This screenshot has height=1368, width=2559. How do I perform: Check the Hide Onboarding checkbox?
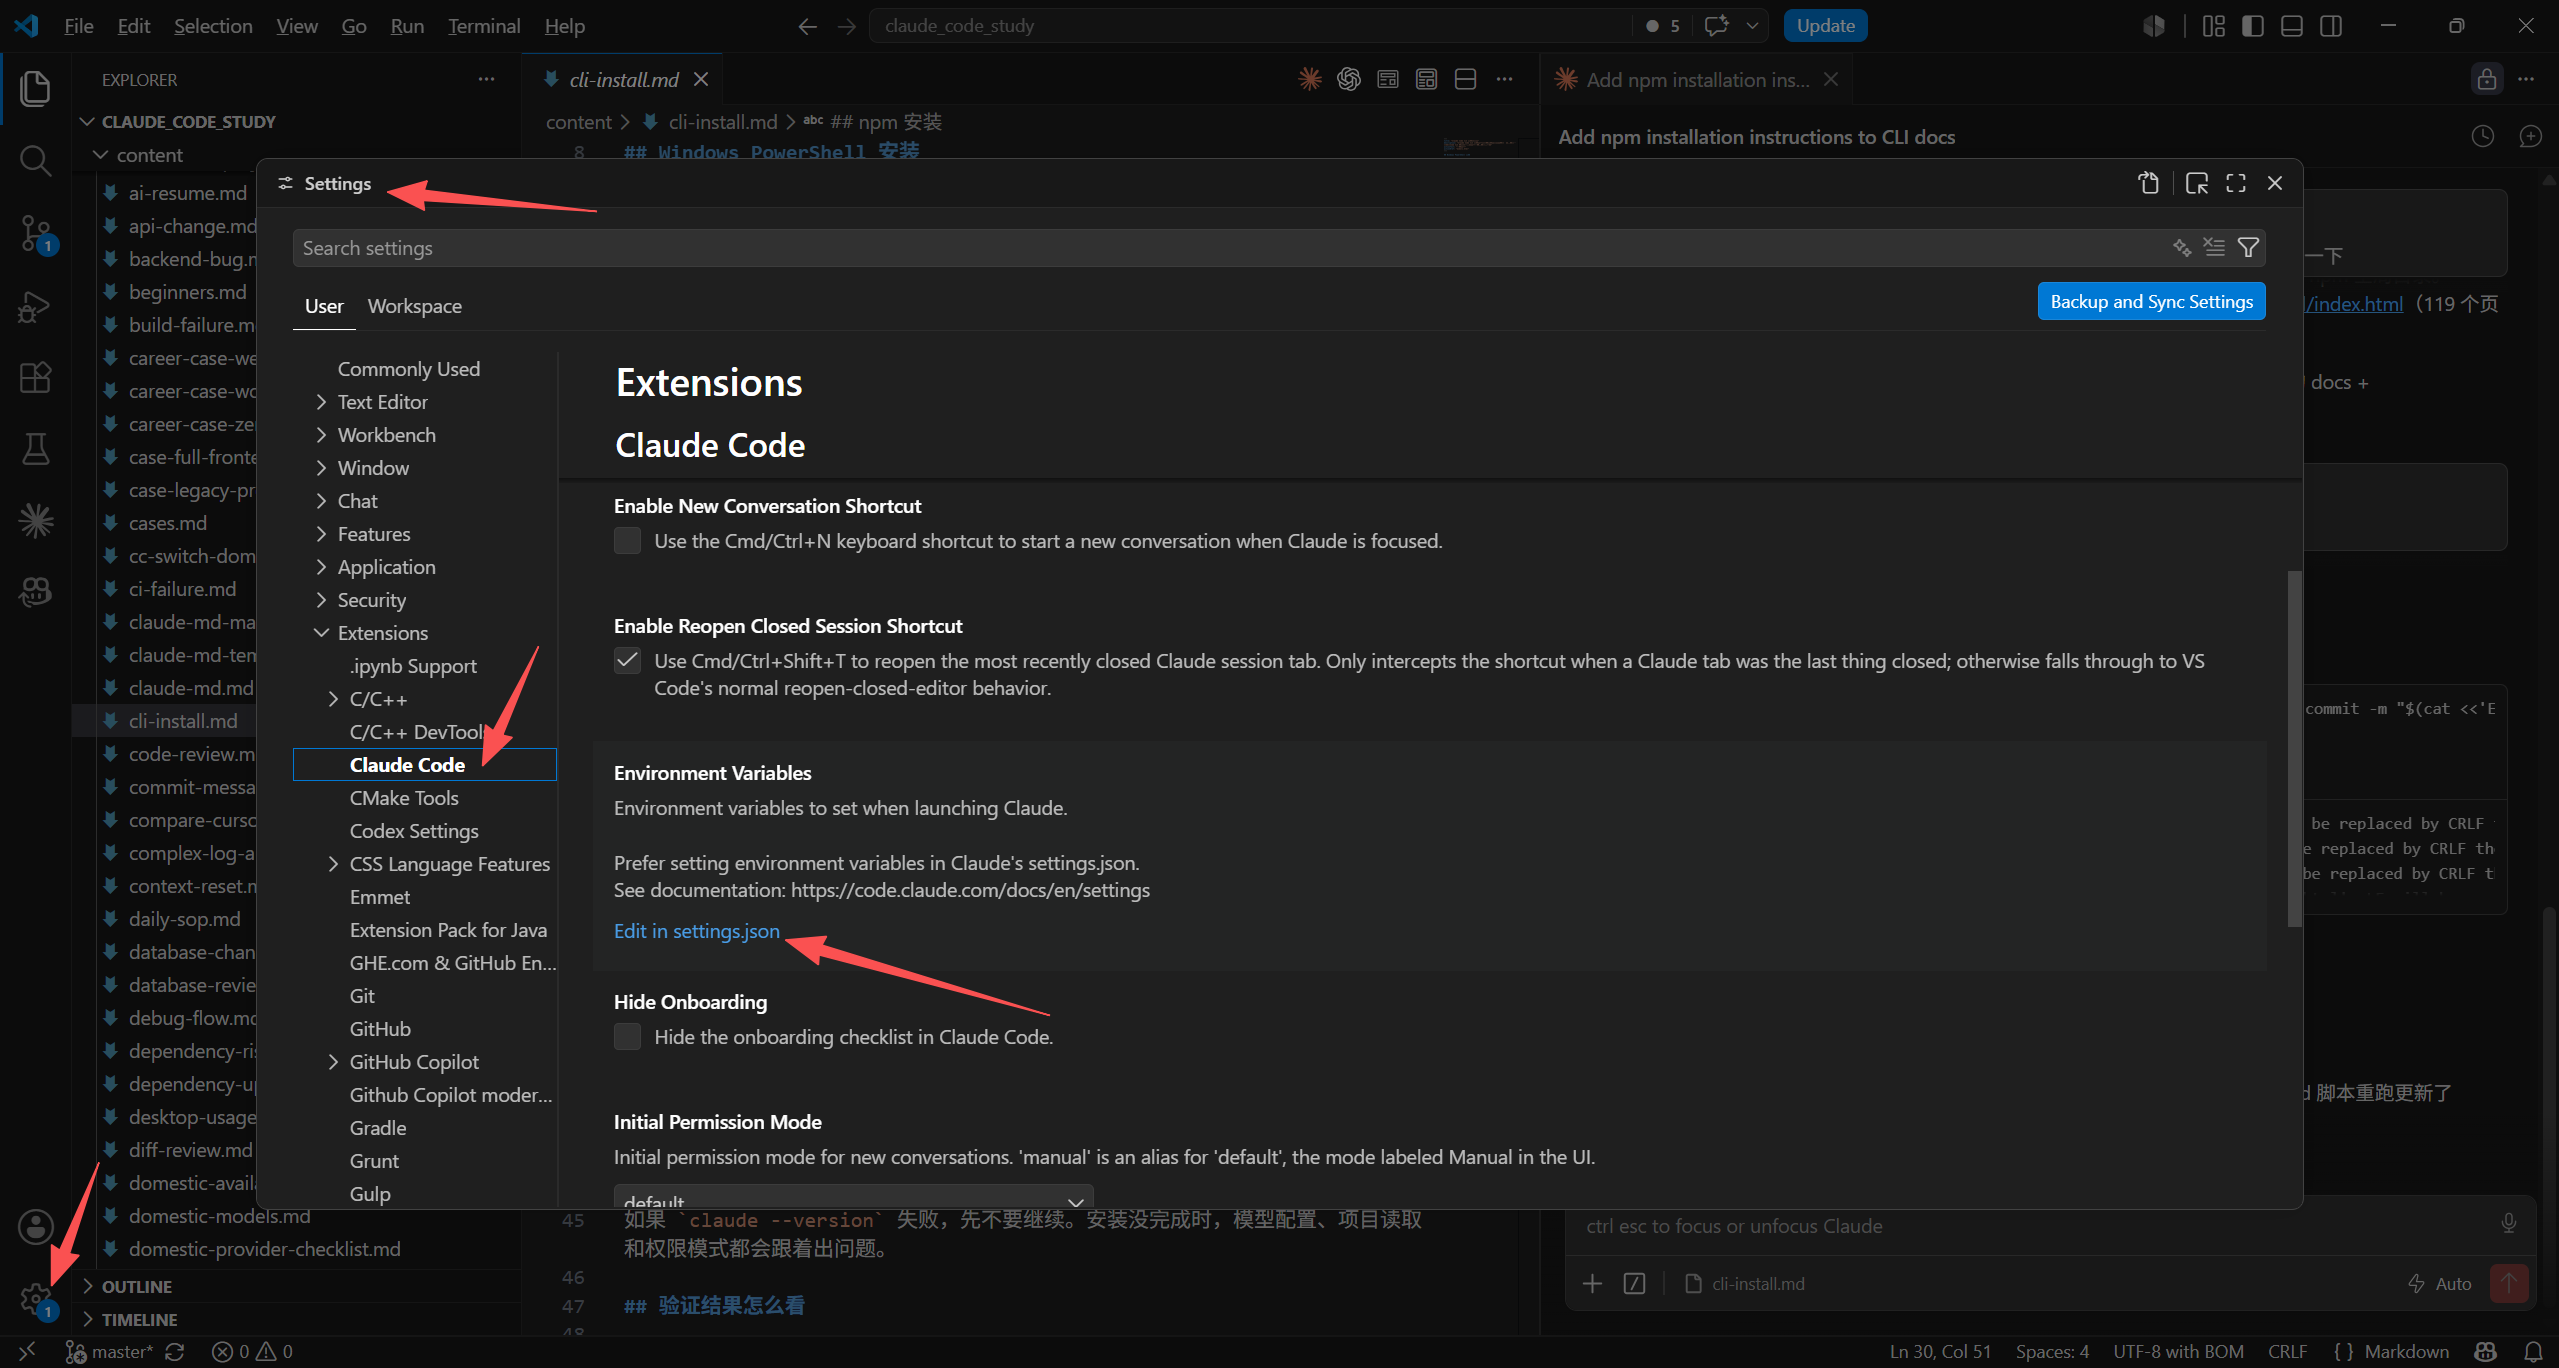[x=627, y=1036]
